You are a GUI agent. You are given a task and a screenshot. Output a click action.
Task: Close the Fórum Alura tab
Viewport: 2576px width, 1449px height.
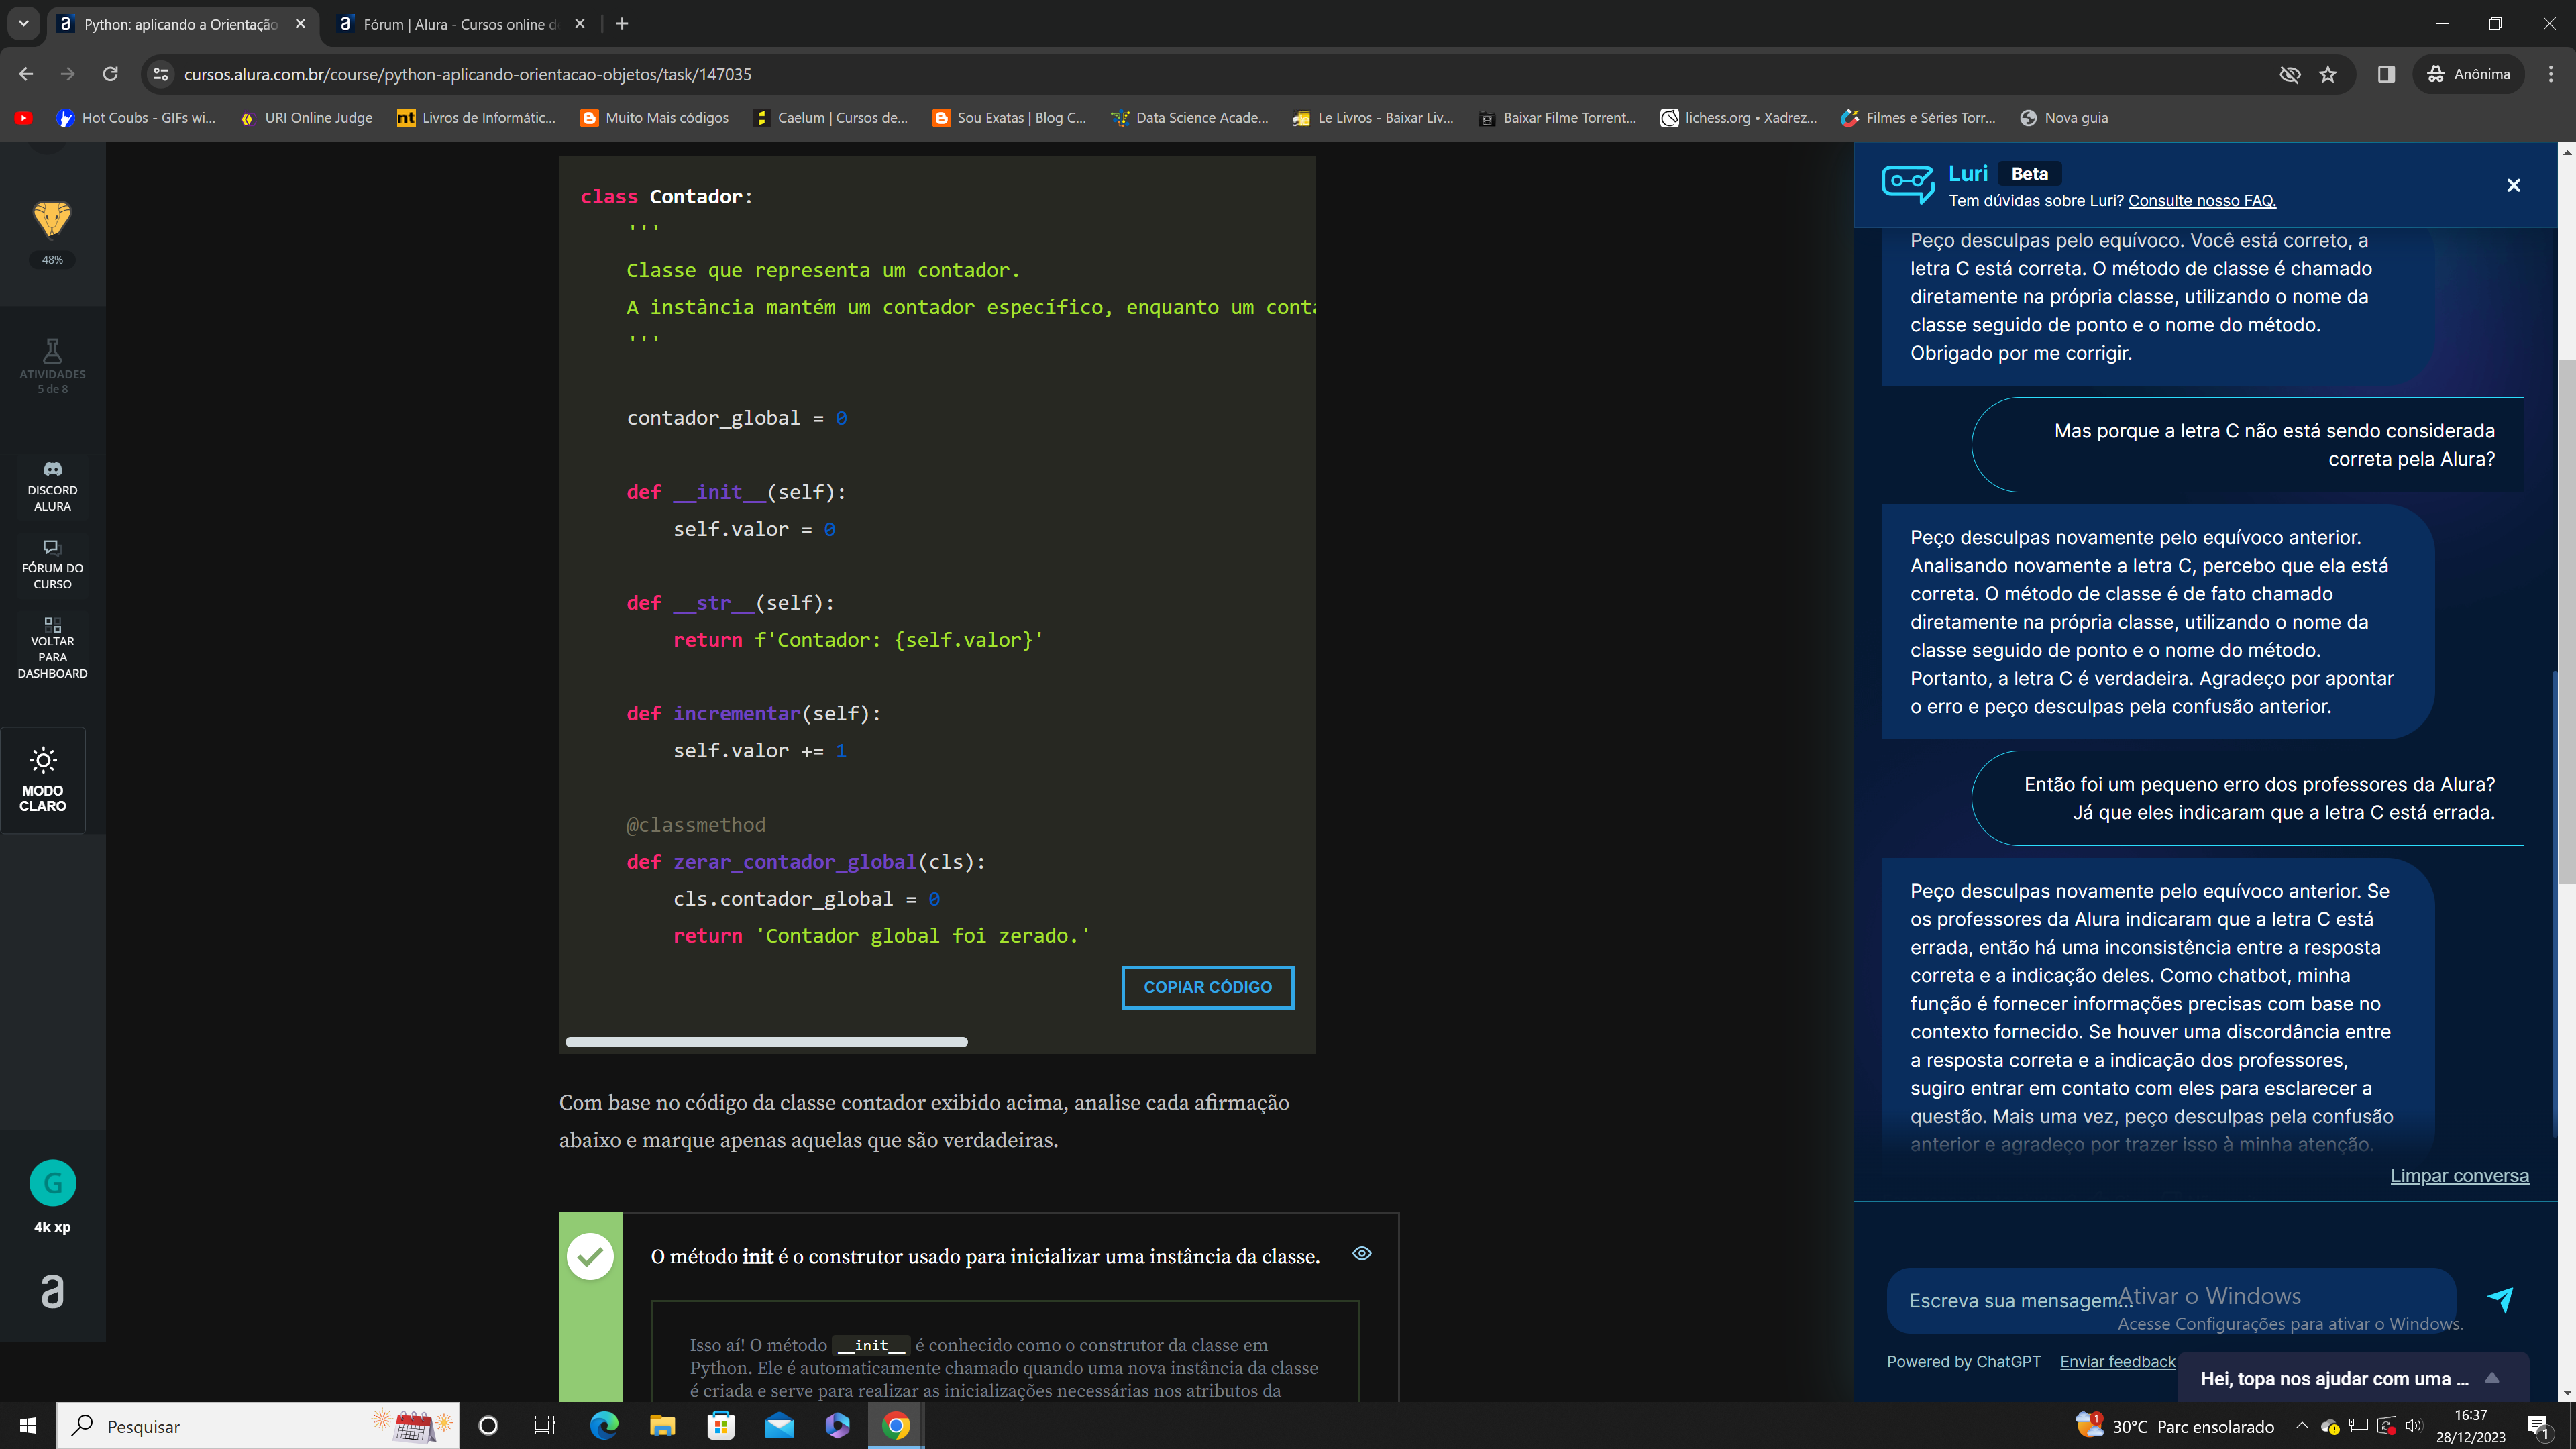[x=579, y=24]
